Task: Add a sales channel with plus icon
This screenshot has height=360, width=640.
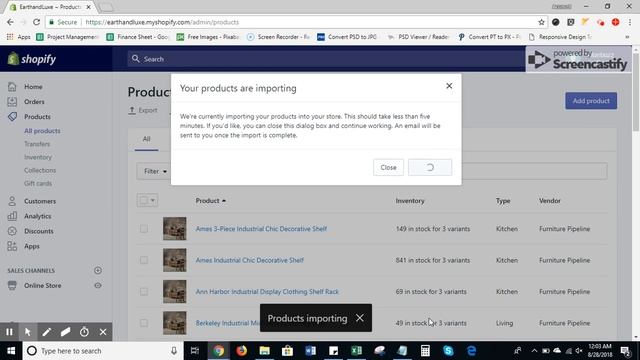Action: [x=98, y=270]
